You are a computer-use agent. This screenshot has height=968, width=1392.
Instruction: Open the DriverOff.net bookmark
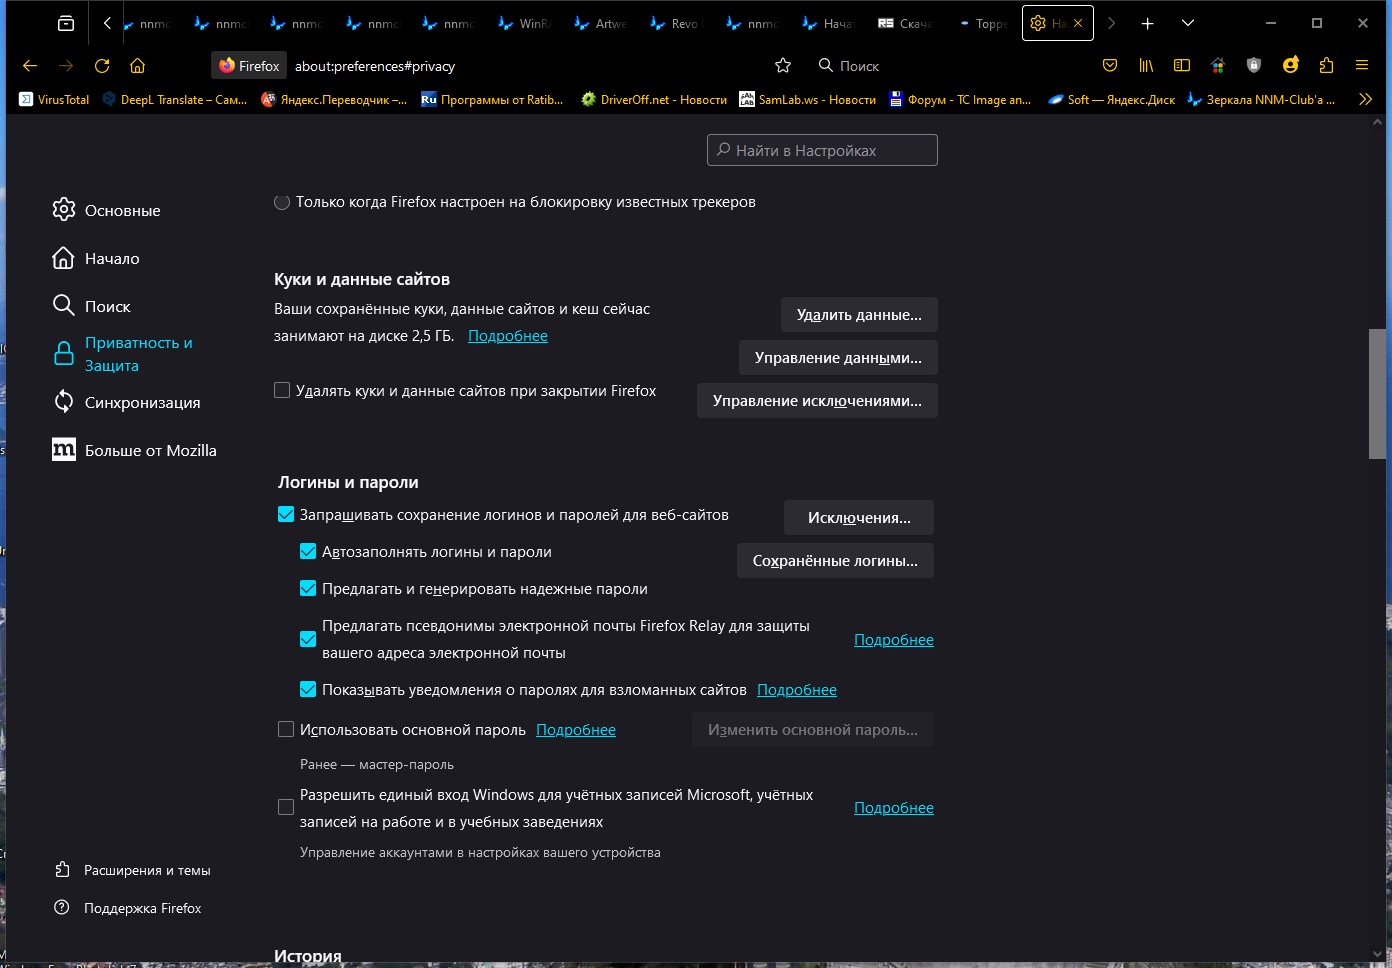pyautogui.click(x=654, y=99)
